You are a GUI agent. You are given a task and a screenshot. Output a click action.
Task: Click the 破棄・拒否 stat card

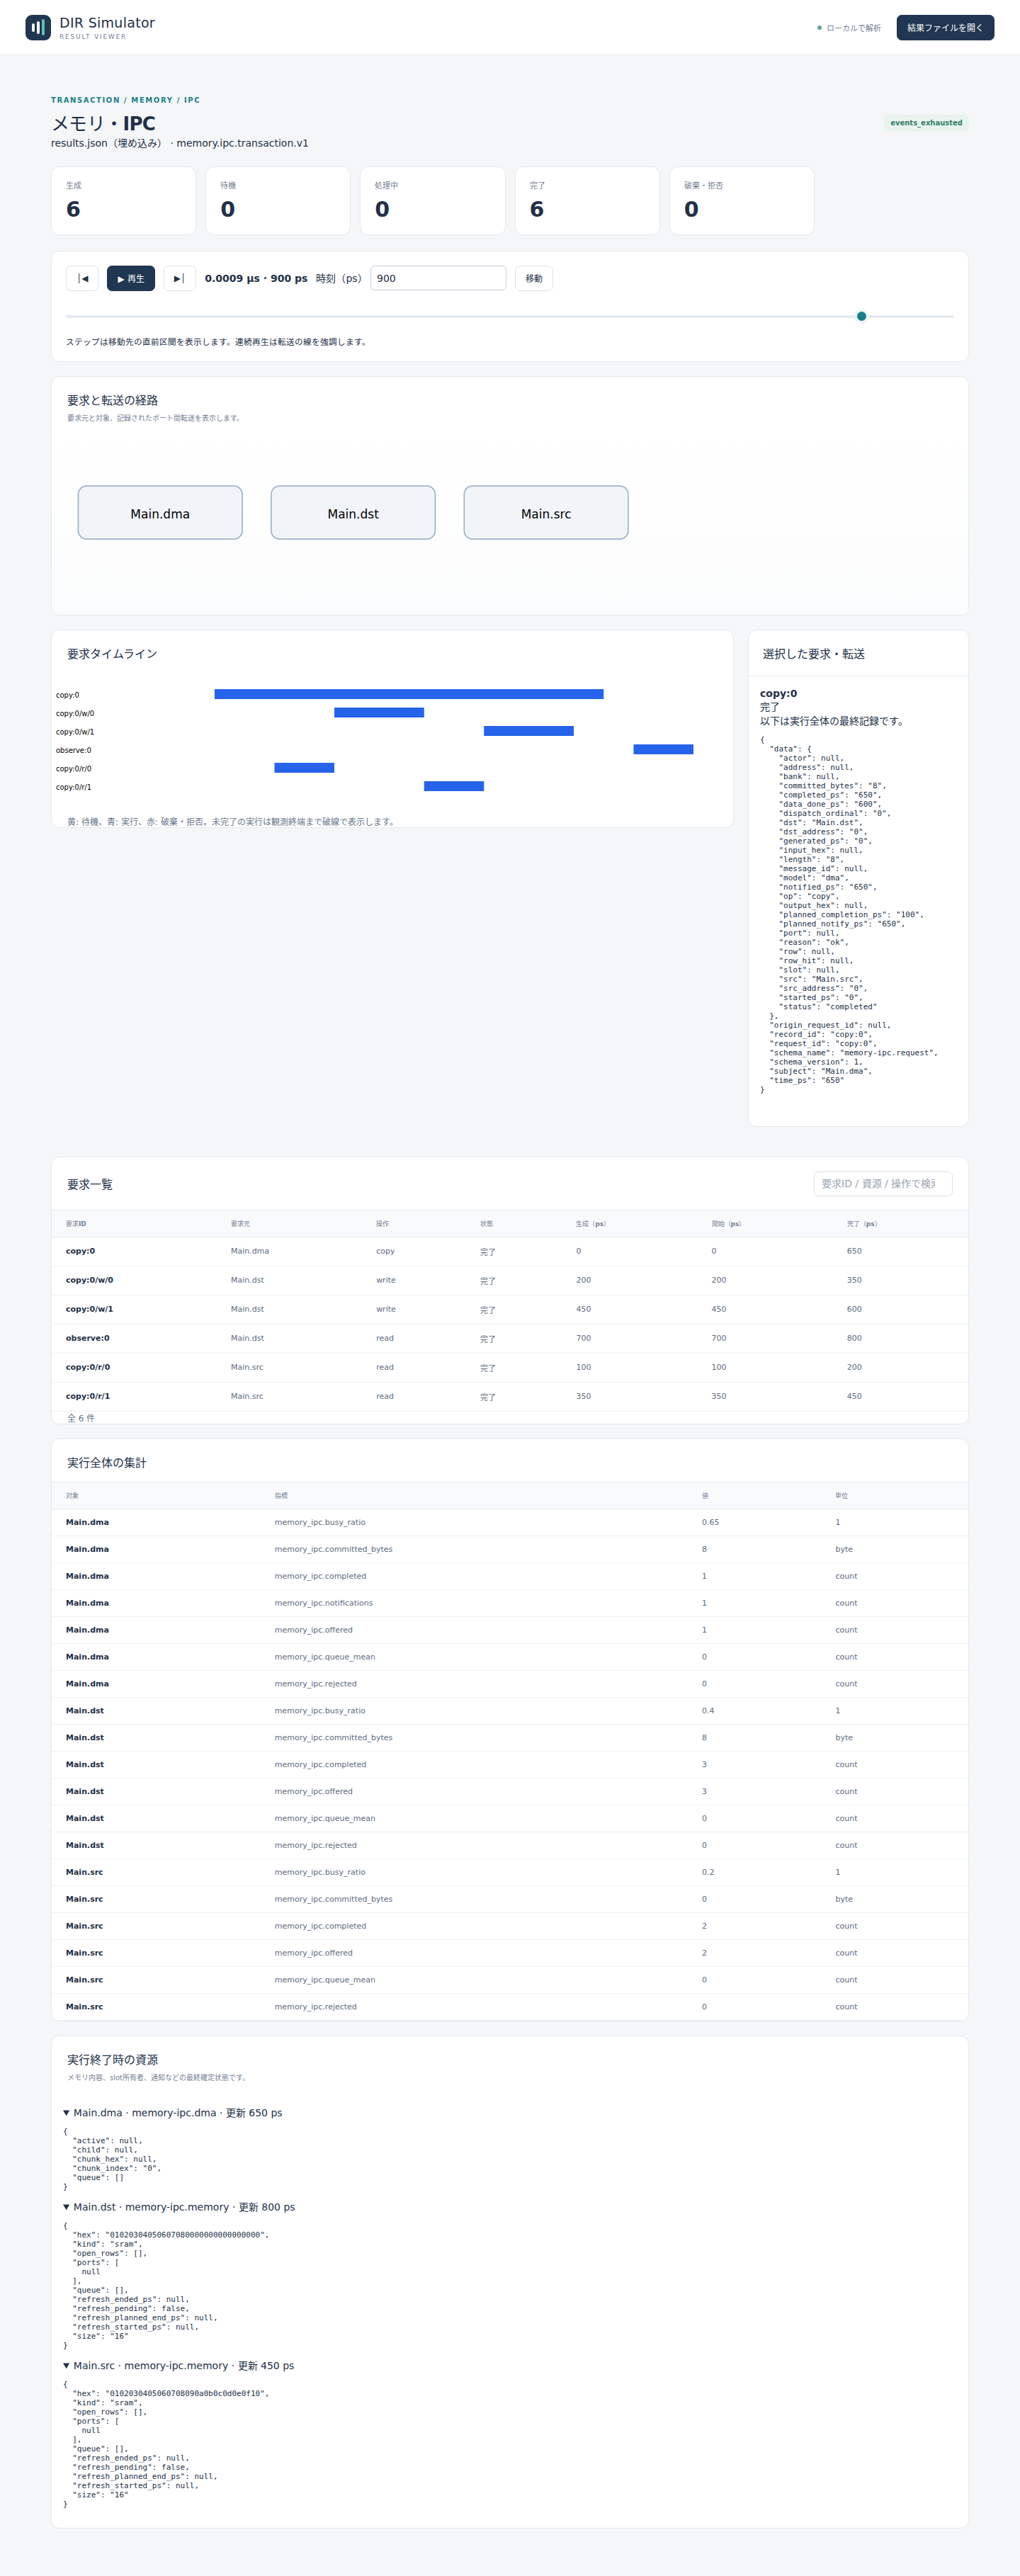(742, 201)
